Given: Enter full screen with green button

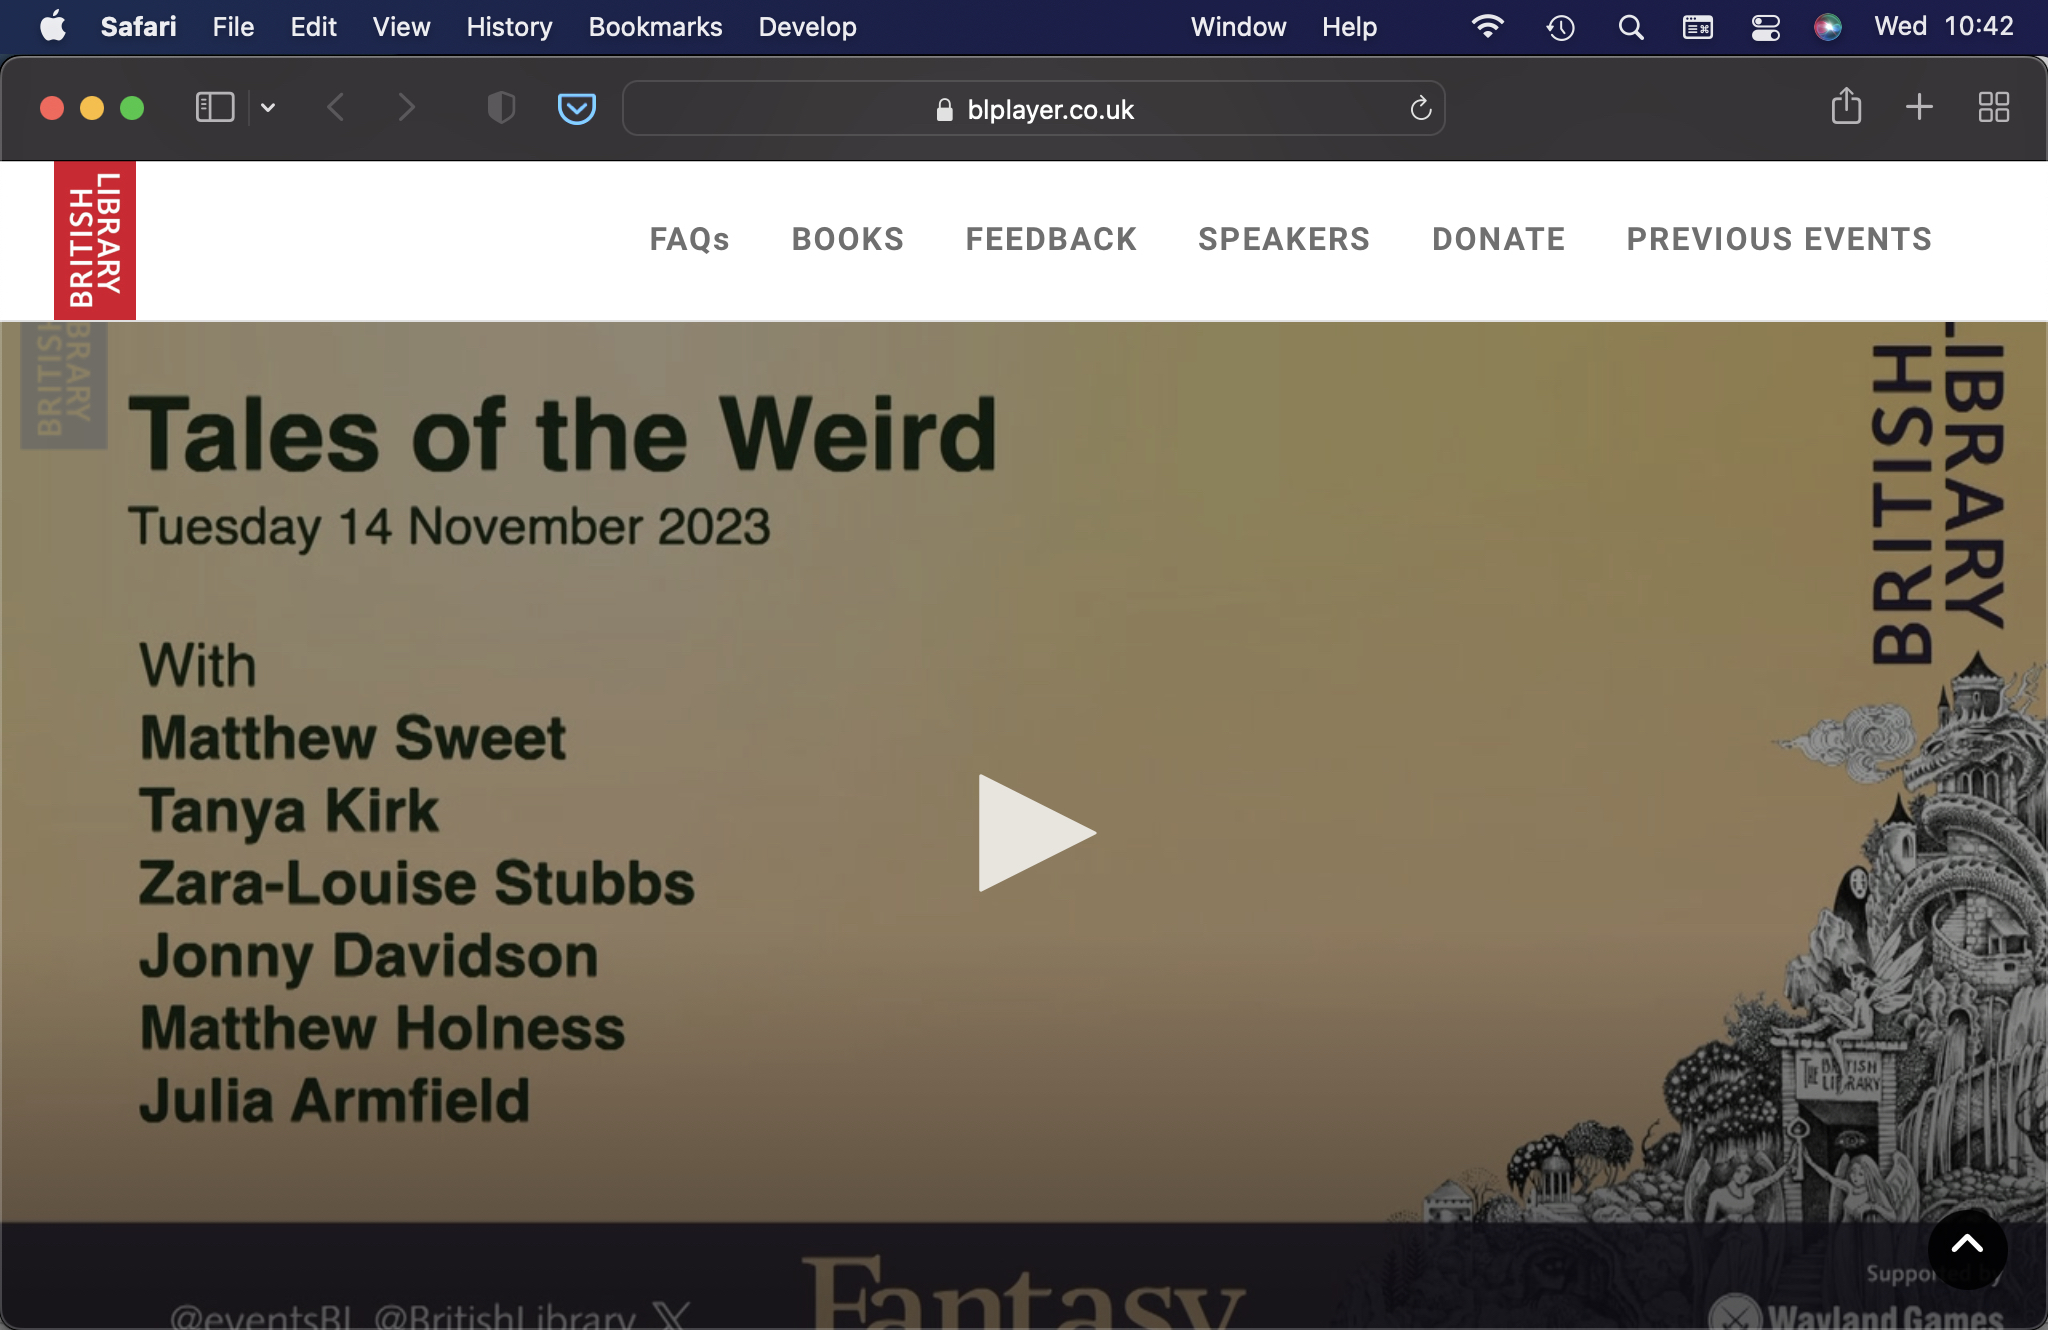Looking at the screenshot, I should (x=132, y=108).
